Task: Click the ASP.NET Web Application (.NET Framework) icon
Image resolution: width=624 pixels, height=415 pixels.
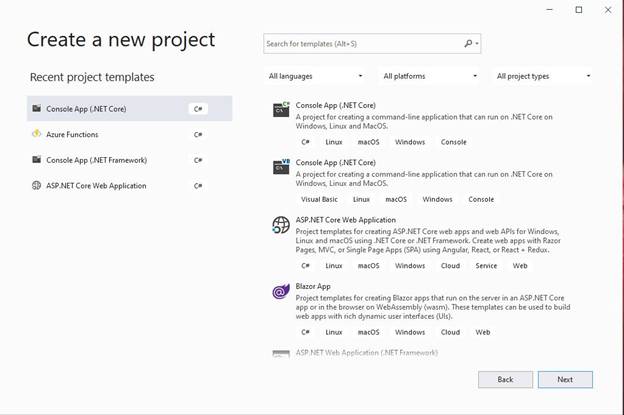Action: pos(281,354)
